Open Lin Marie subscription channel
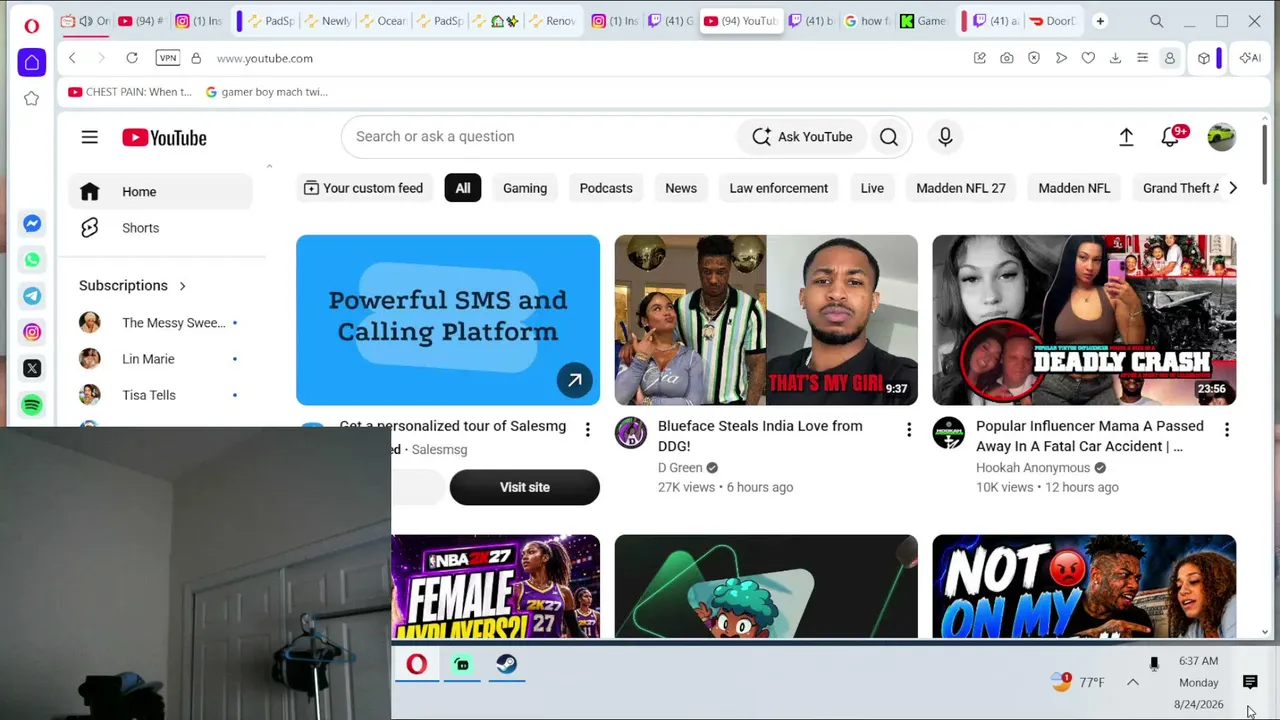This screenshot has width=1280, height=720. click(x=160, y=359)
